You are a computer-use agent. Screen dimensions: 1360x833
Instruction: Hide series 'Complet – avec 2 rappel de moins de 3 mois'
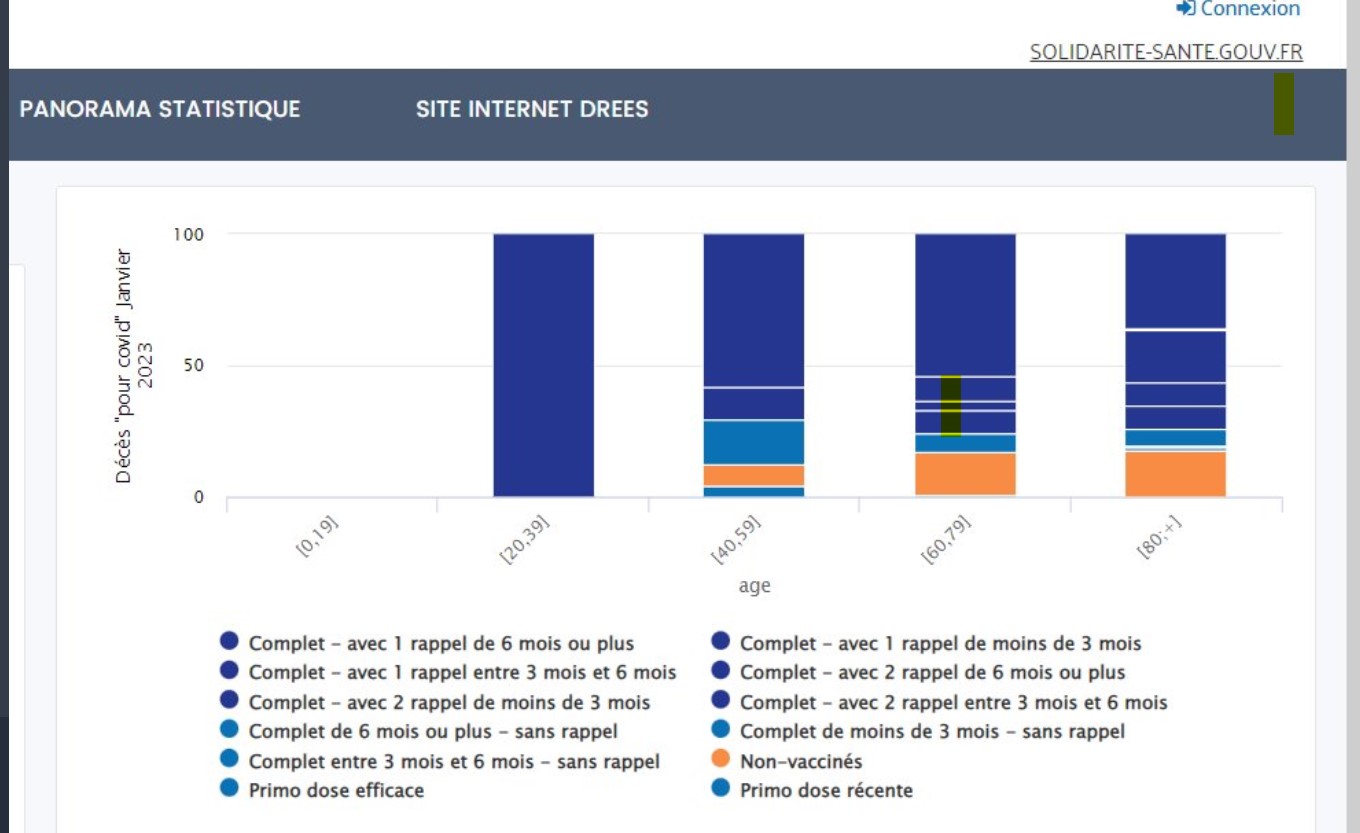click(449, 702)
